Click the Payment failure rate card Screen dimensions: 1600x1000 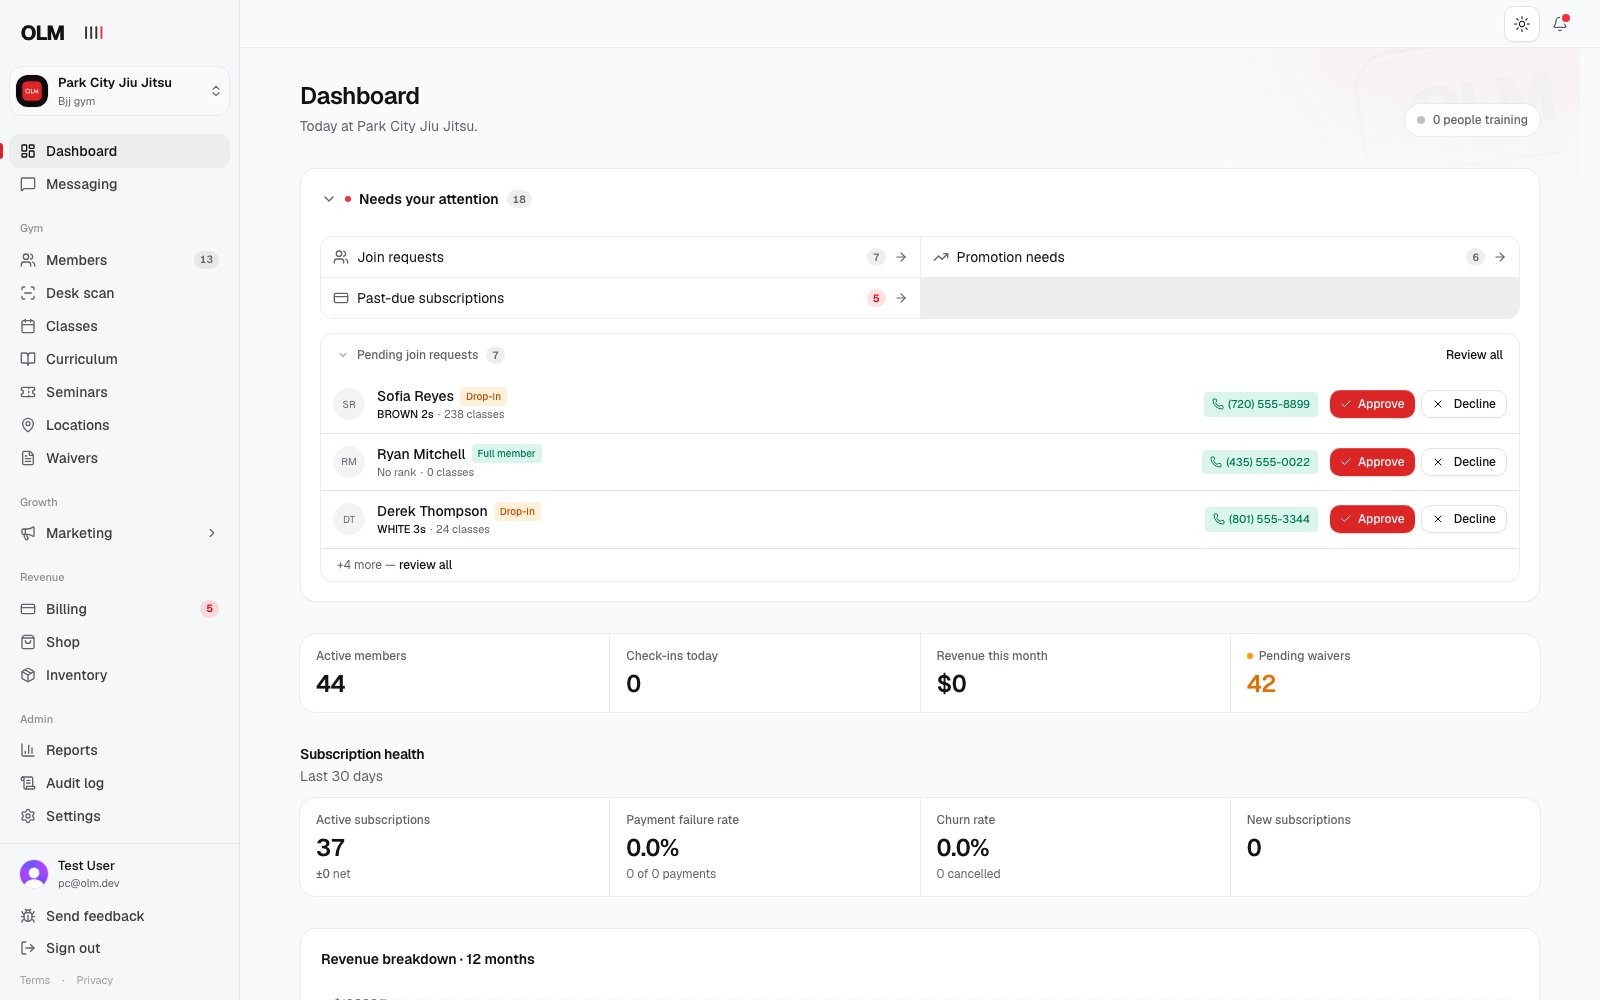coord(765,847)
